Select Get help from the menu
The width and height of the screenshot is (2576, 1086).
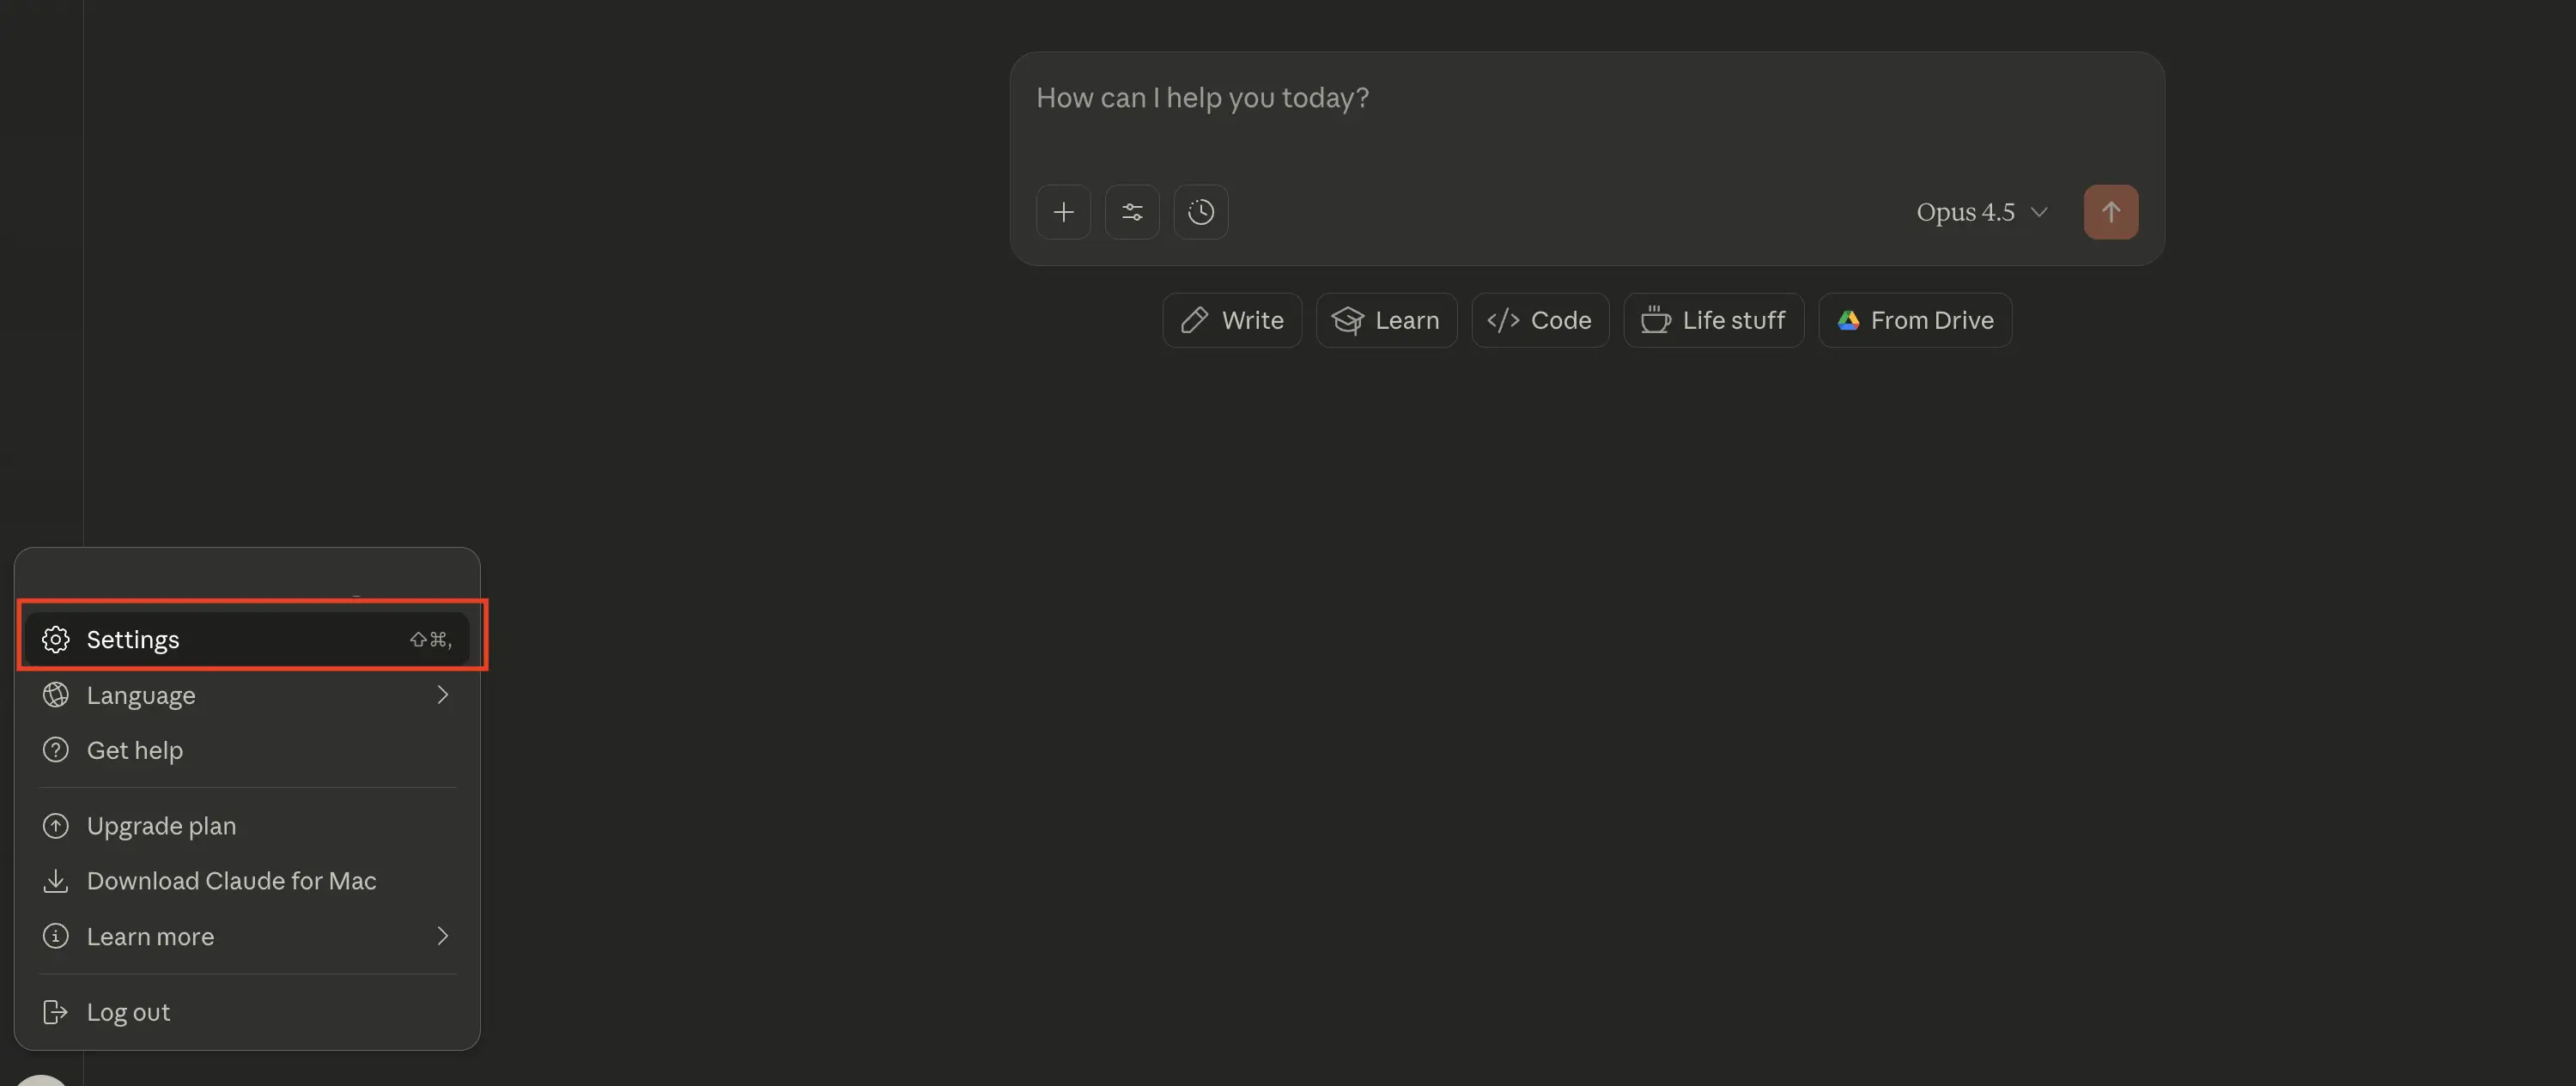134,750
